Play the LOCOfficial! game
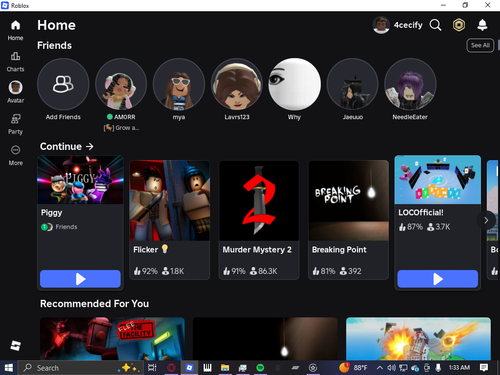Image resolution: width=500 pixels, height=375 pixels. (438, 279)
